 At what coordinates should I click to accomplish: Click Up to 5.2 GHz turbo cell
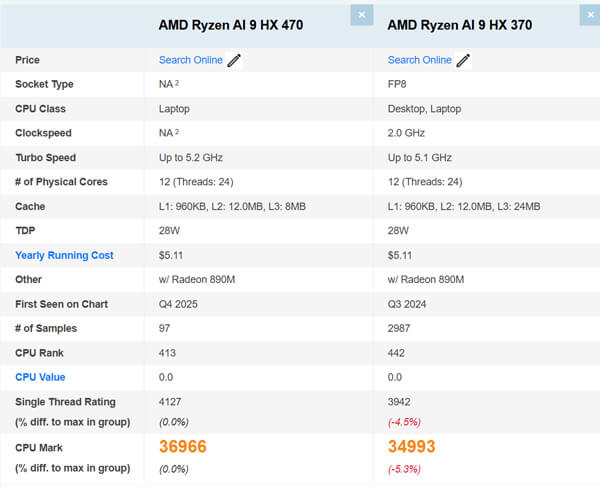click(191, 158)
